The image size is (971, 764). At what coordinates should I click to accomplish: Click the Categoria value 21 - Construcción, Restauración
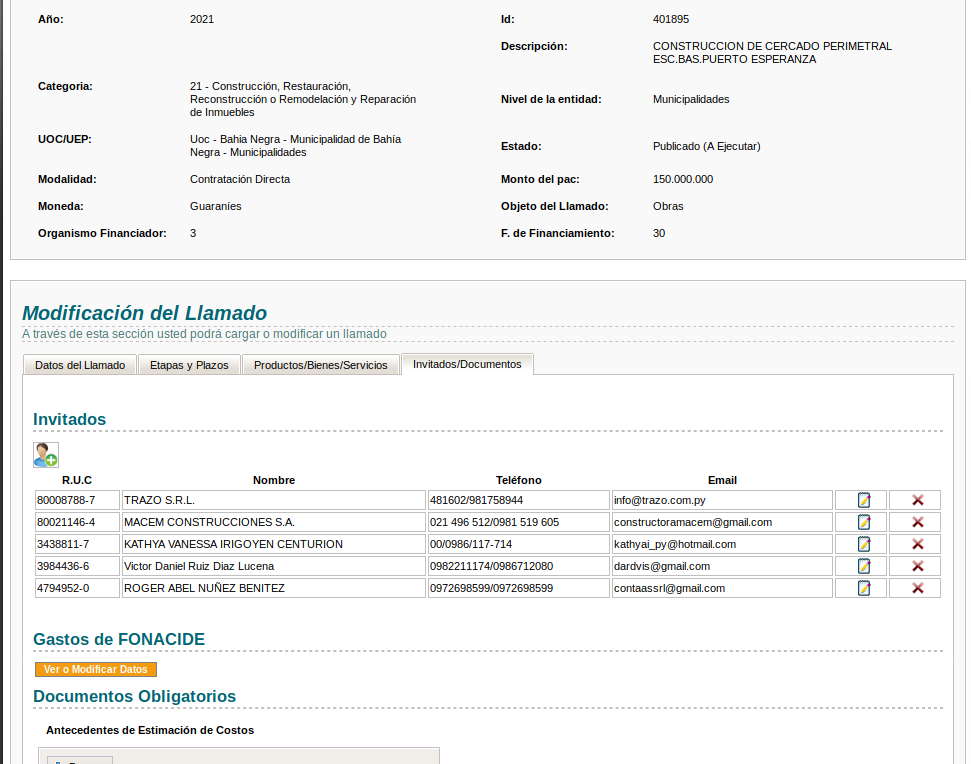(270, 86)
